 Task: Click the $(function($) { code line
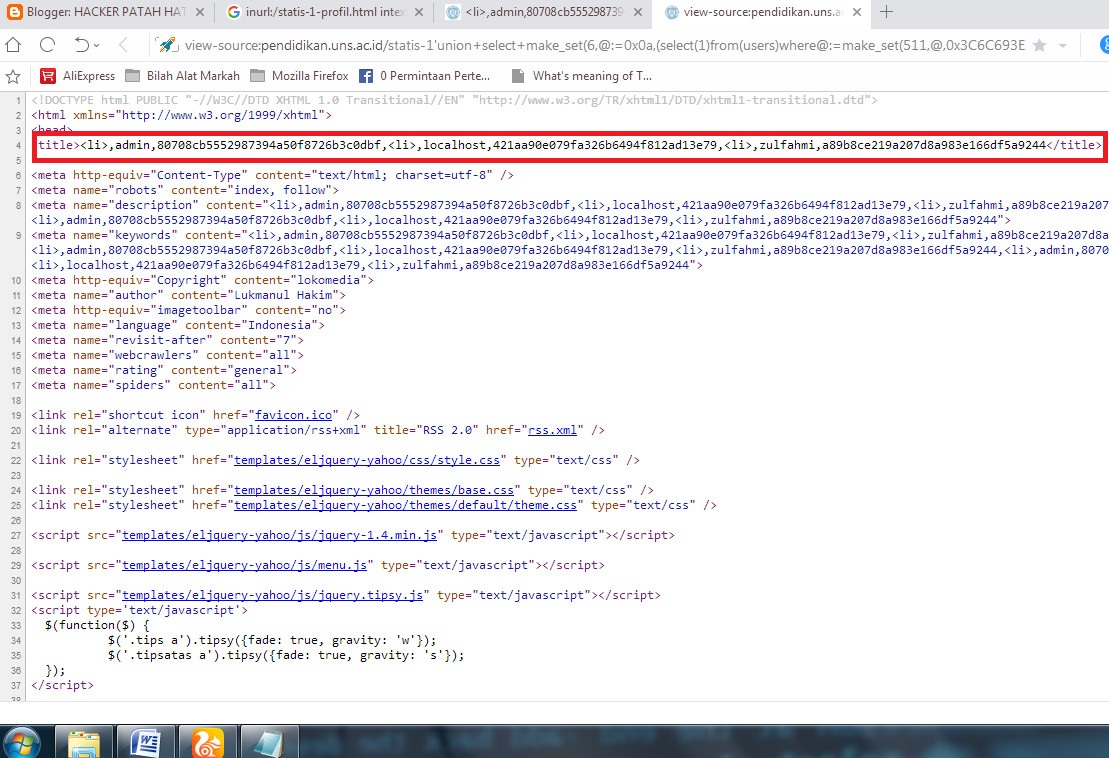97,625
